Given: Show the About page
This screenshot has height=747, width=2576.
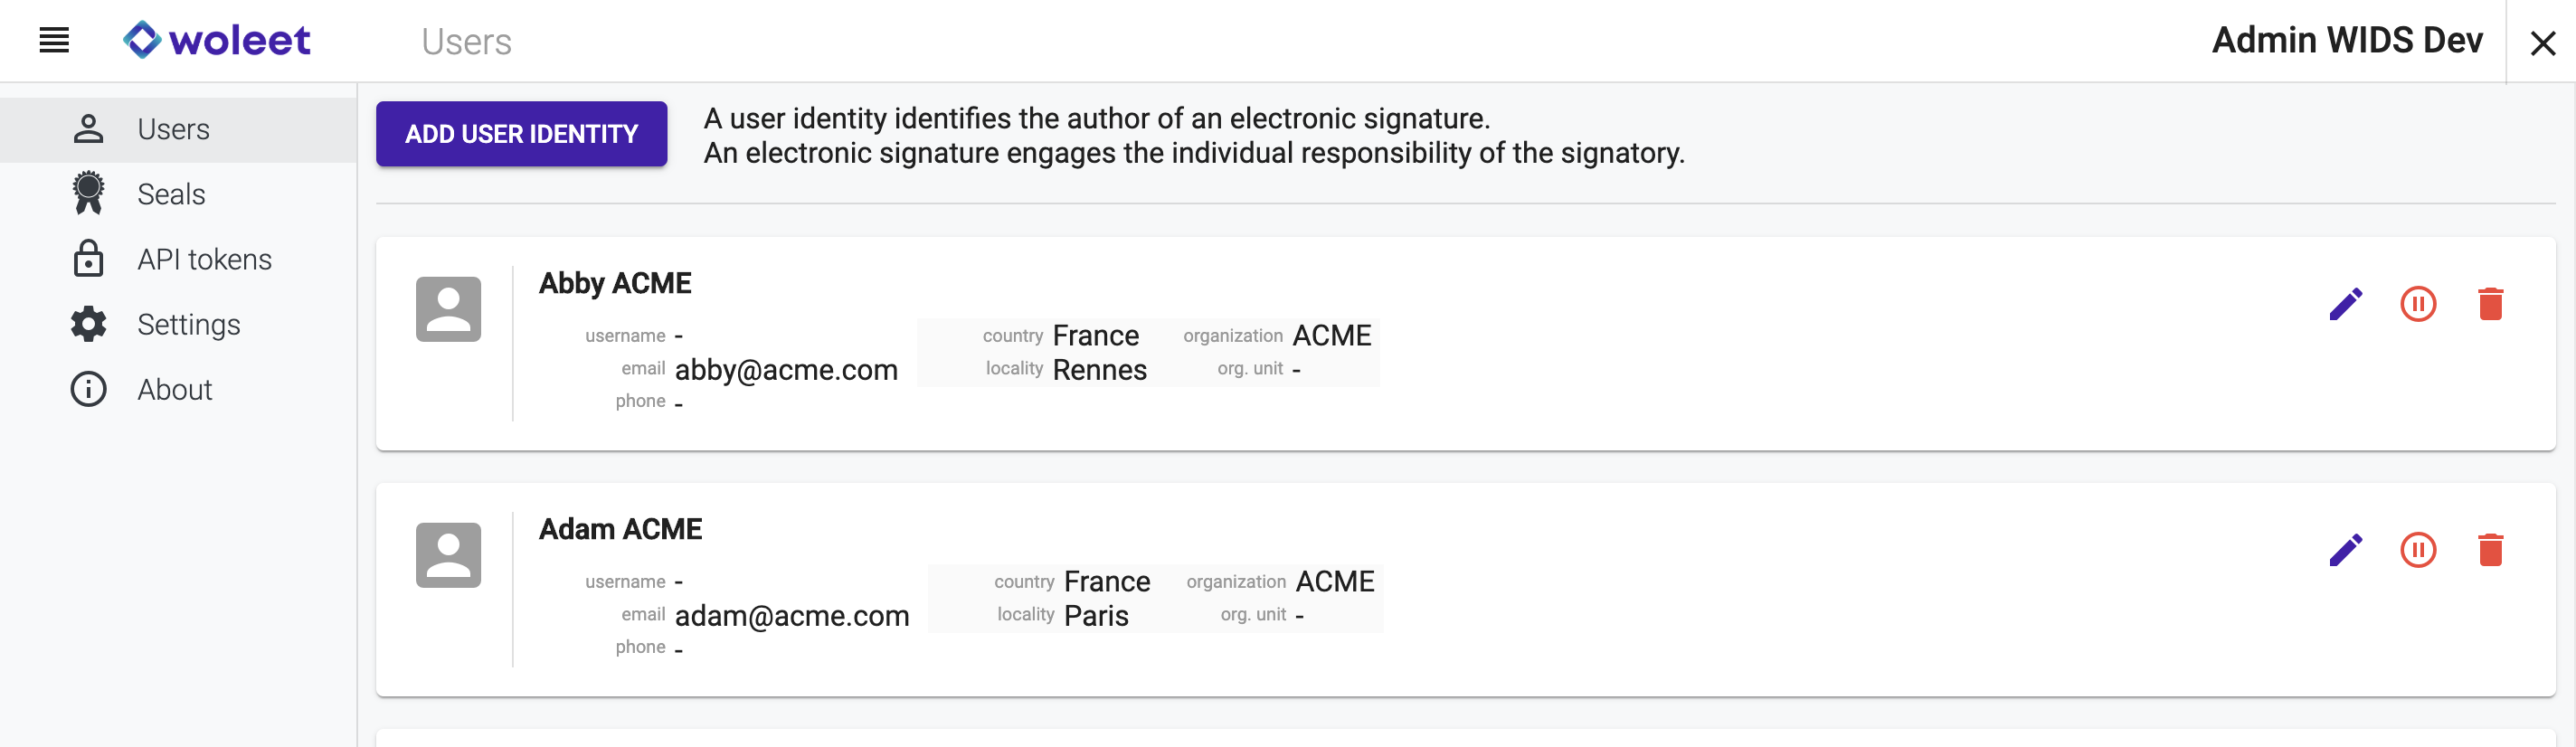Looking at the screenshot, I should 174,390.
